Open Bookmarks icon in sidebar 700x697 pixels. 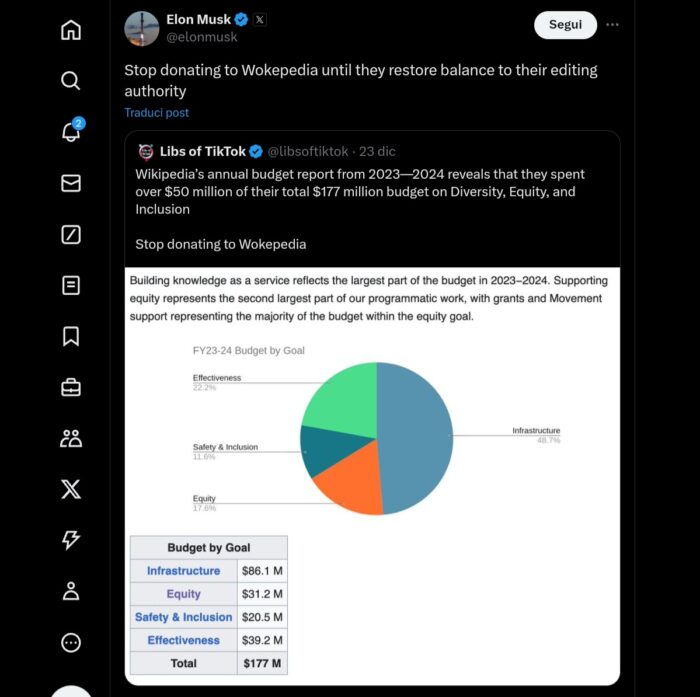(x=71, y=337)
